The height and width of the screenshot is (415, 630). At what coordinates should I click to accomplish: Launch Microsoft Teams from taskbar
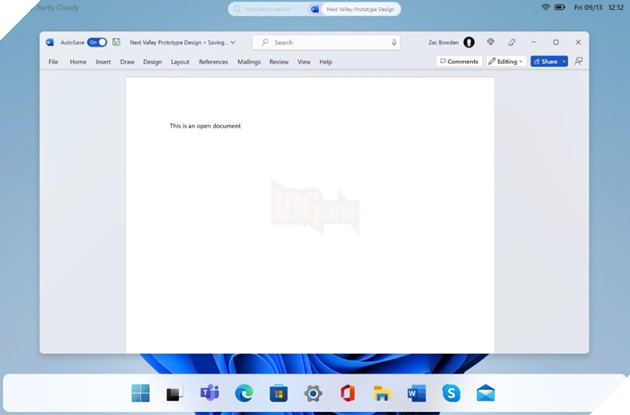209,393
